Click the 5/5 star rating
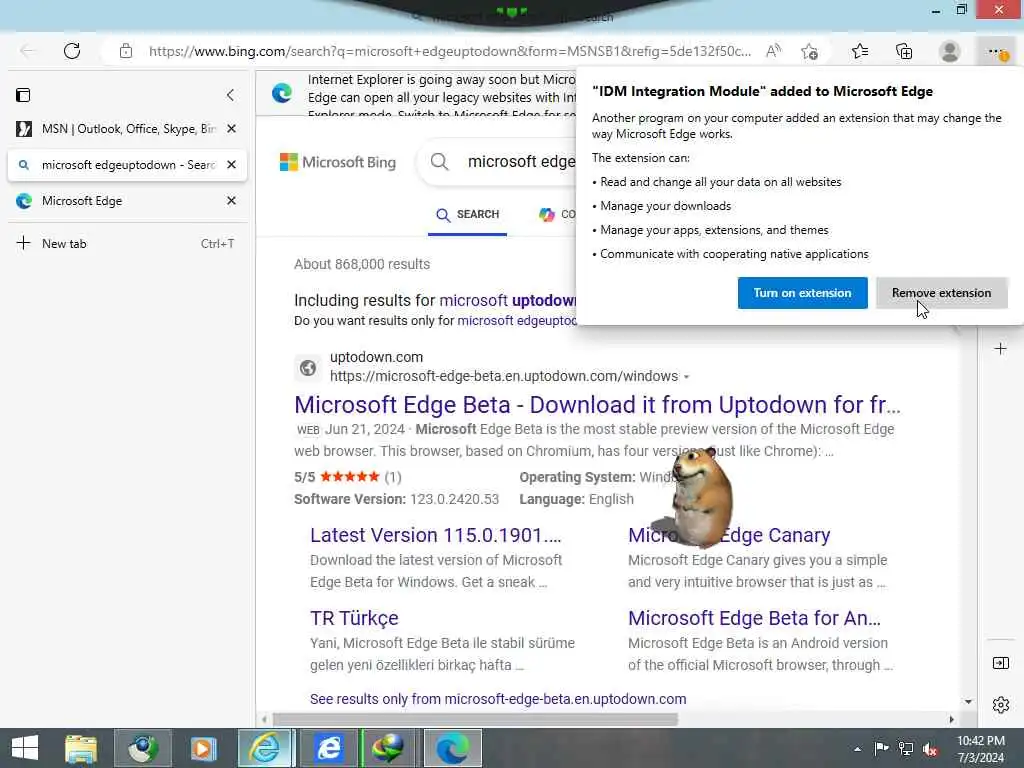Screen dimensions: 1024x768 [347, 477]
